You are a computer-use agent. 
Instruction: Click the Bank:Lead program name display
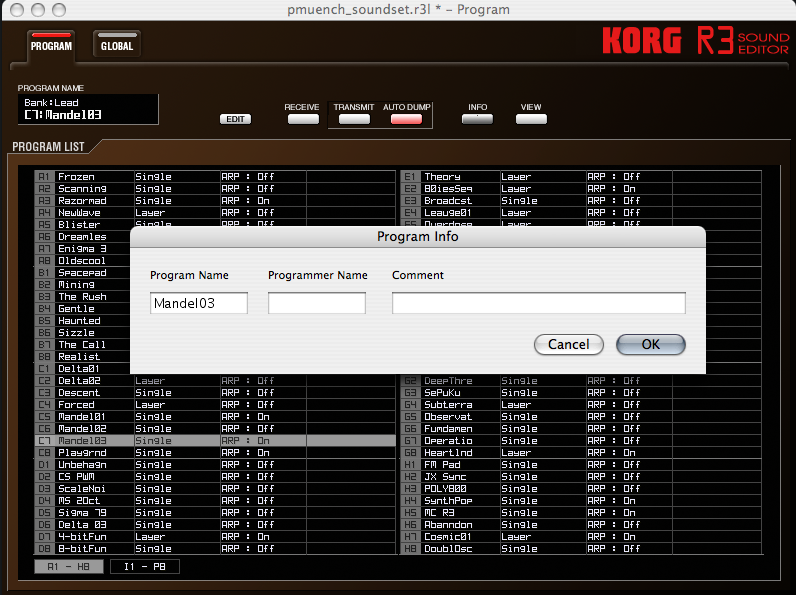88,109
